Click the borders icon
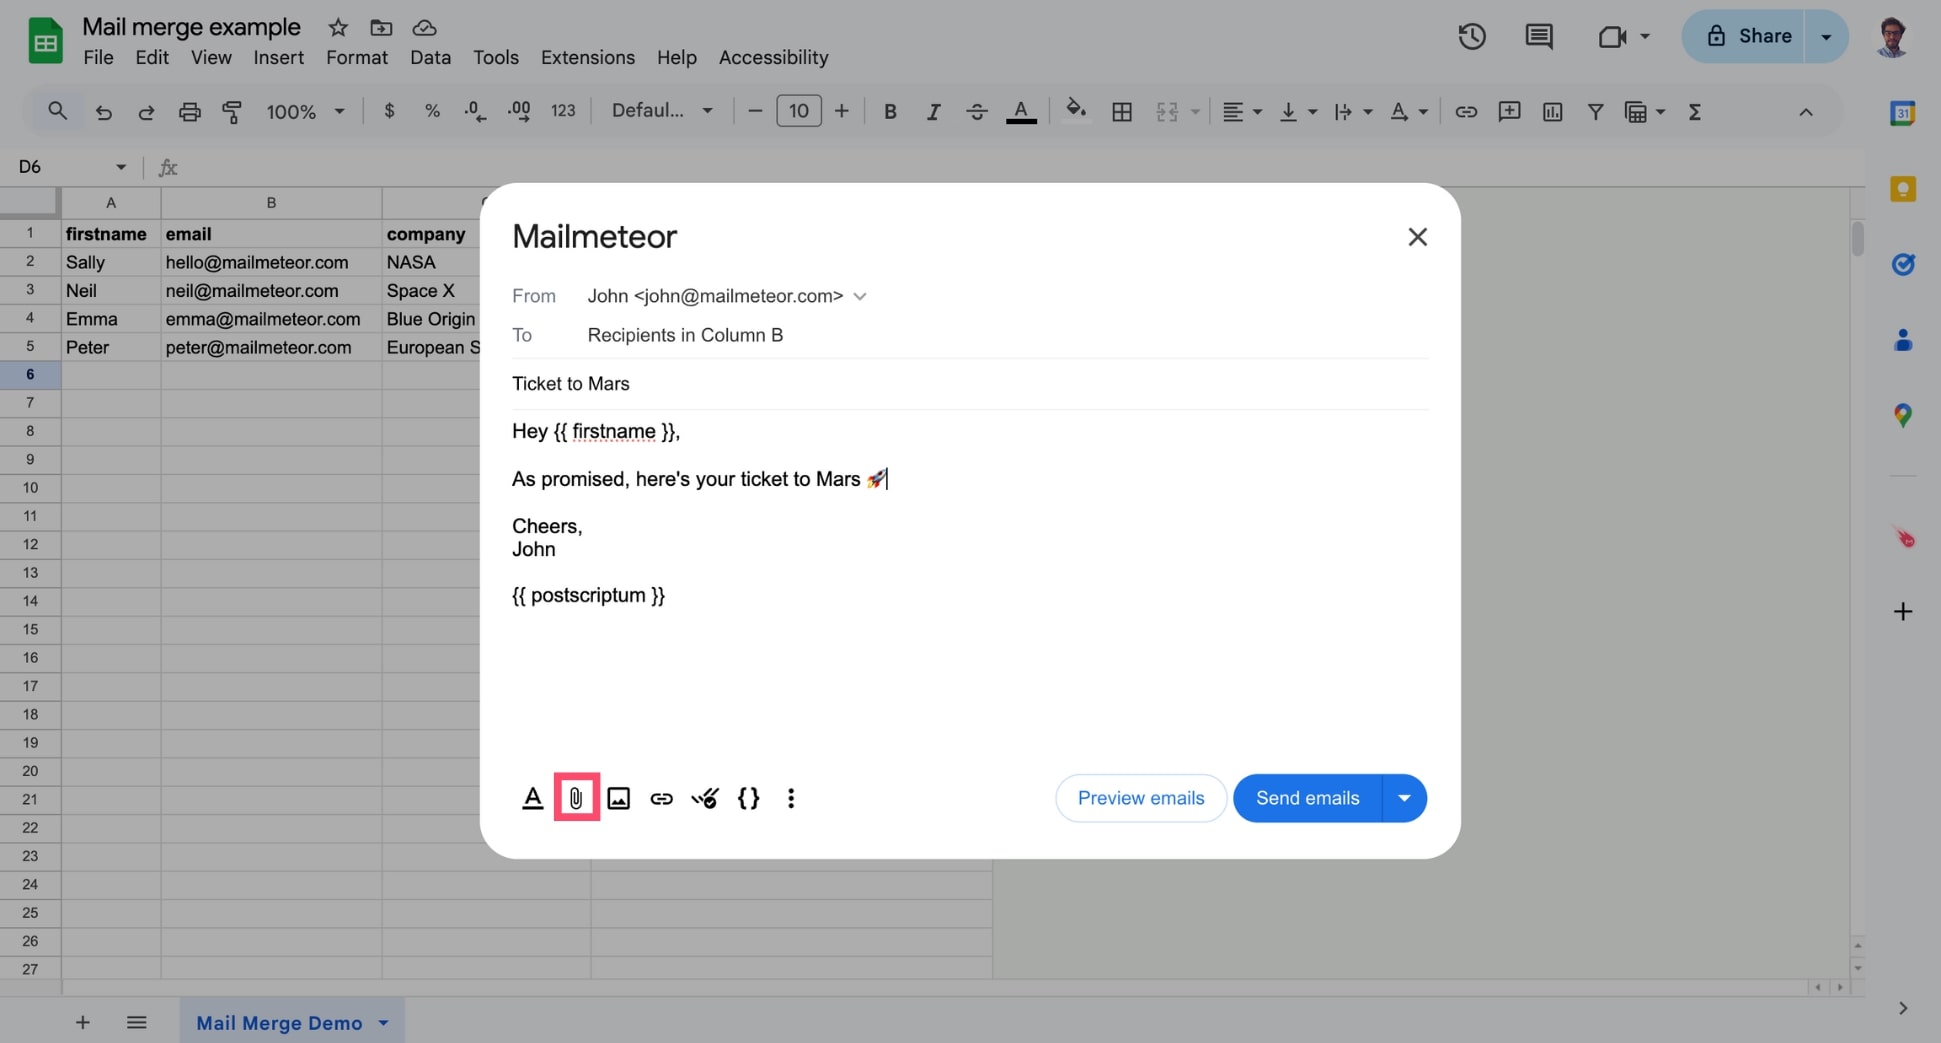Viewport: 1941px width, 1043px height. (1122, 112)
